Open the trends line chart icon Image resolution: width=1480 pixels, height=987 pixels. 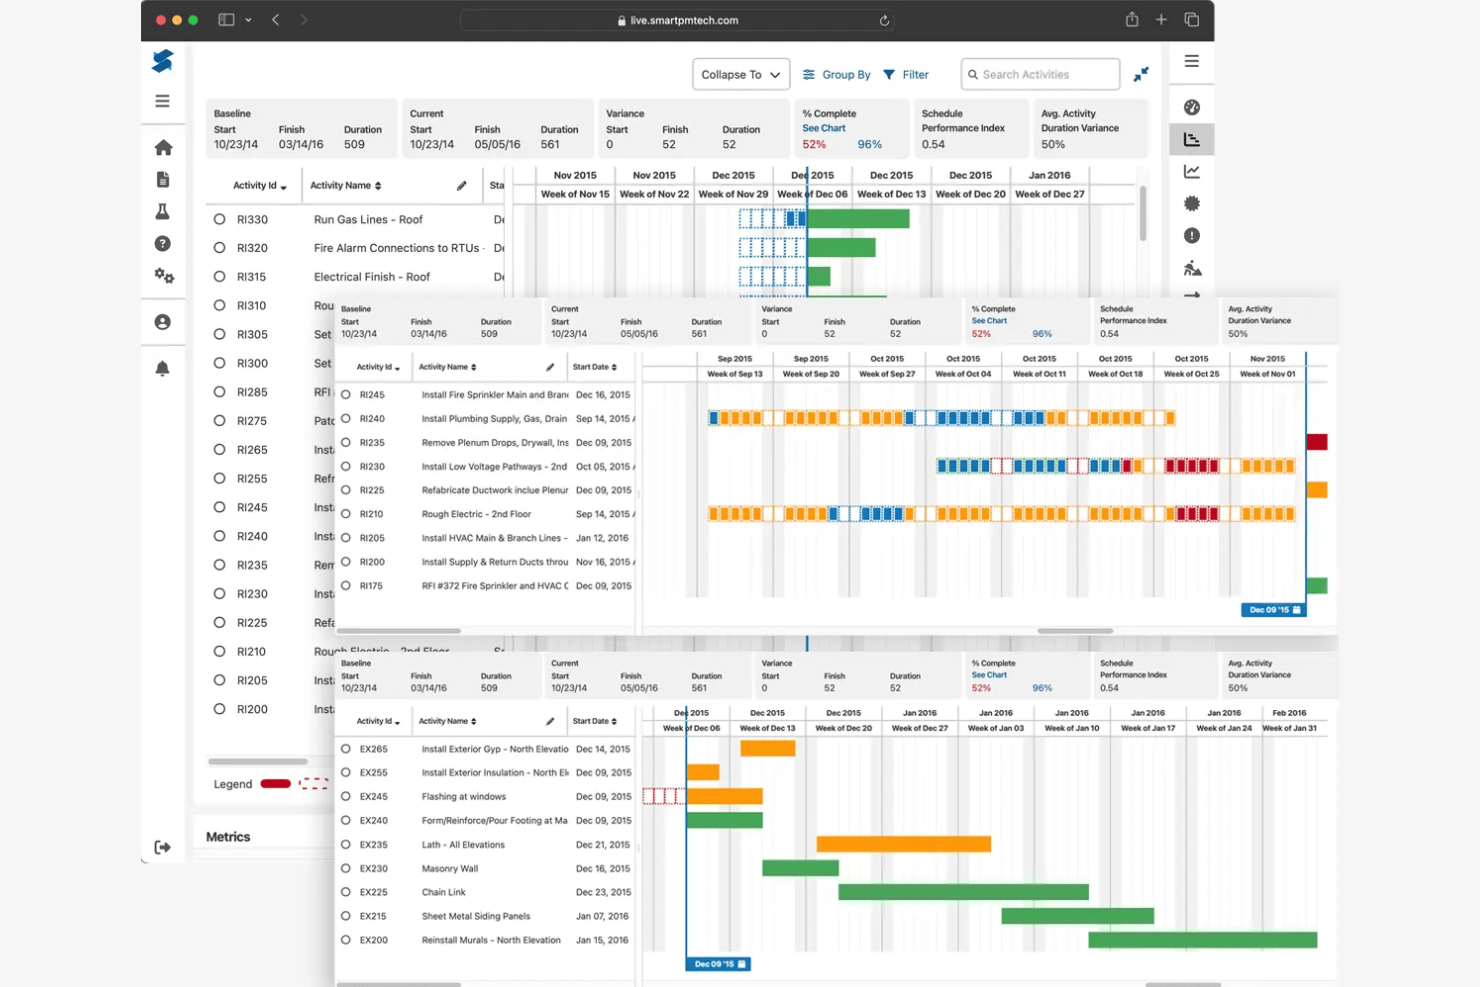1191,170
